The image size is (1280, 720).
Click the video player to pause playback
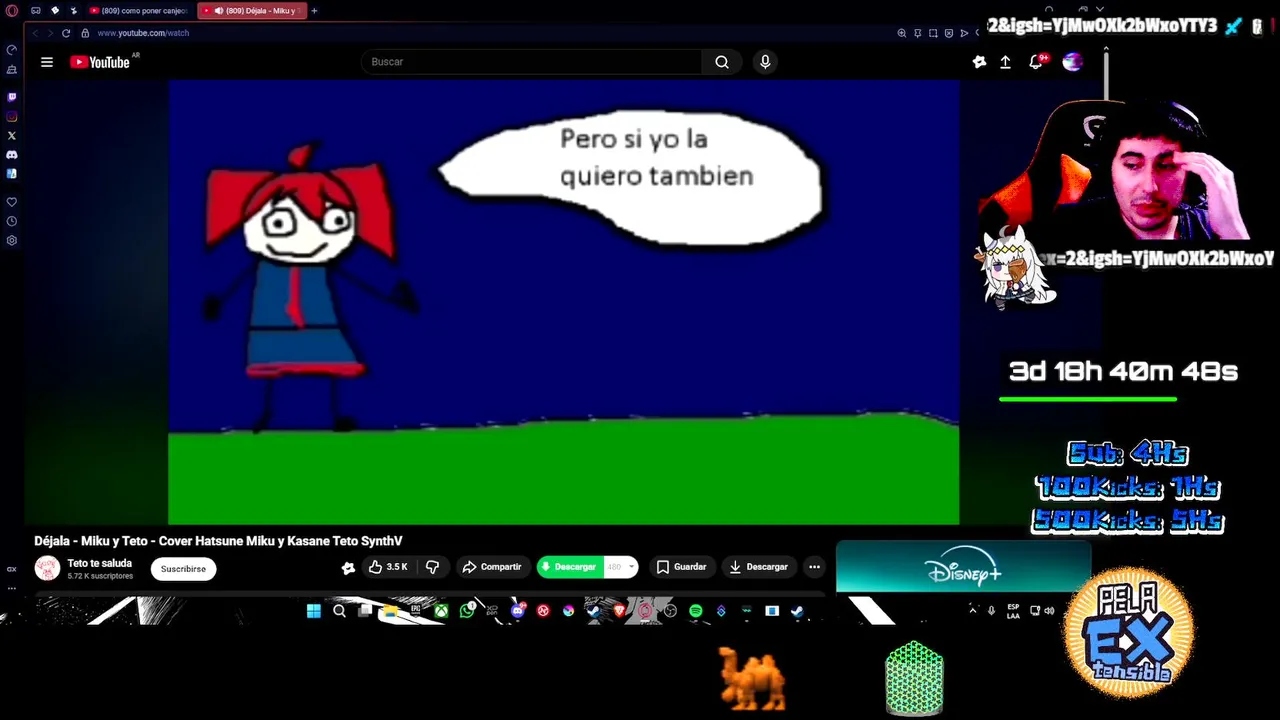564,302
